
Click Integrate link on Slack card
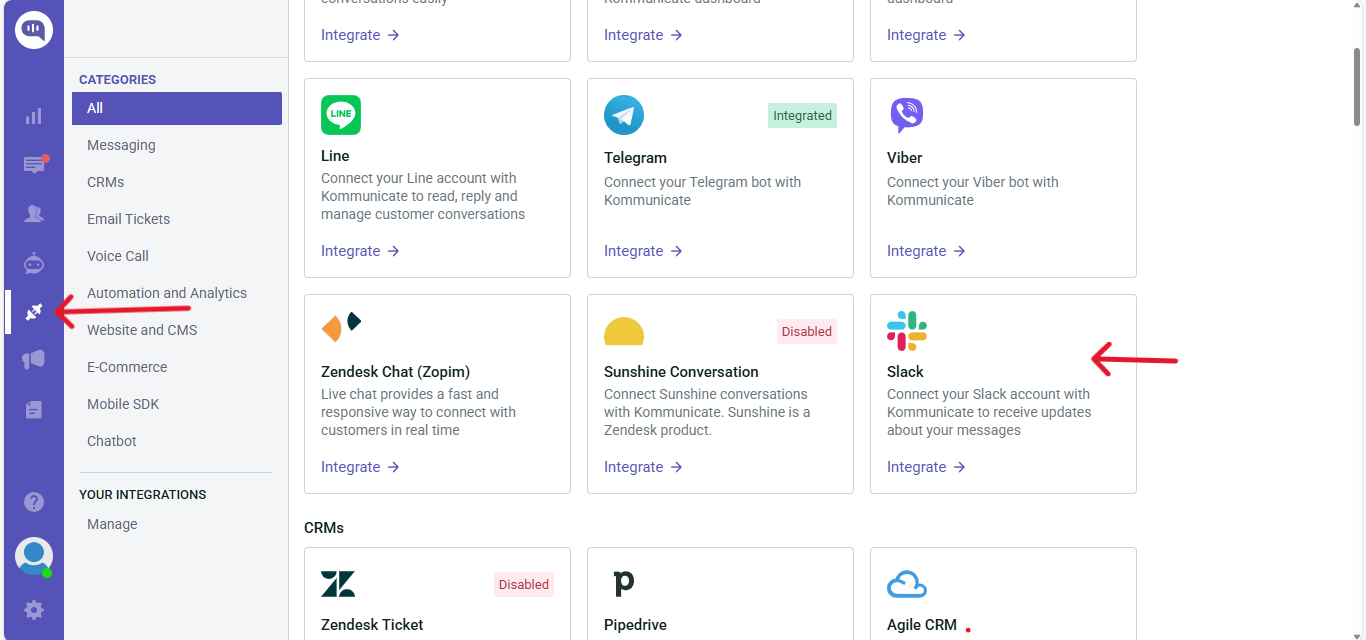click(x=926, y=467)
